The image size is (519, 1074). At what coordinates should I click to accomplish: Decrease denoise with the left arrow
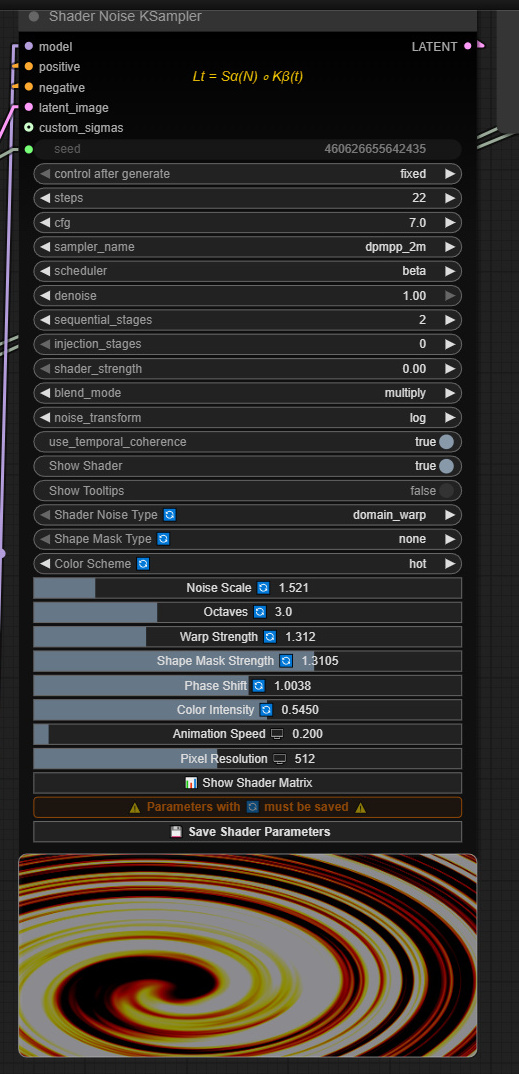pyautogui.click(x=45, y=296)
